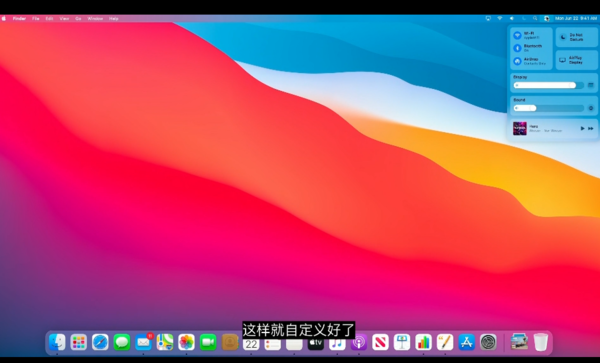
Task: Launch the Music app from Dock
Action: pyautogui.click(x=337, y=344)
